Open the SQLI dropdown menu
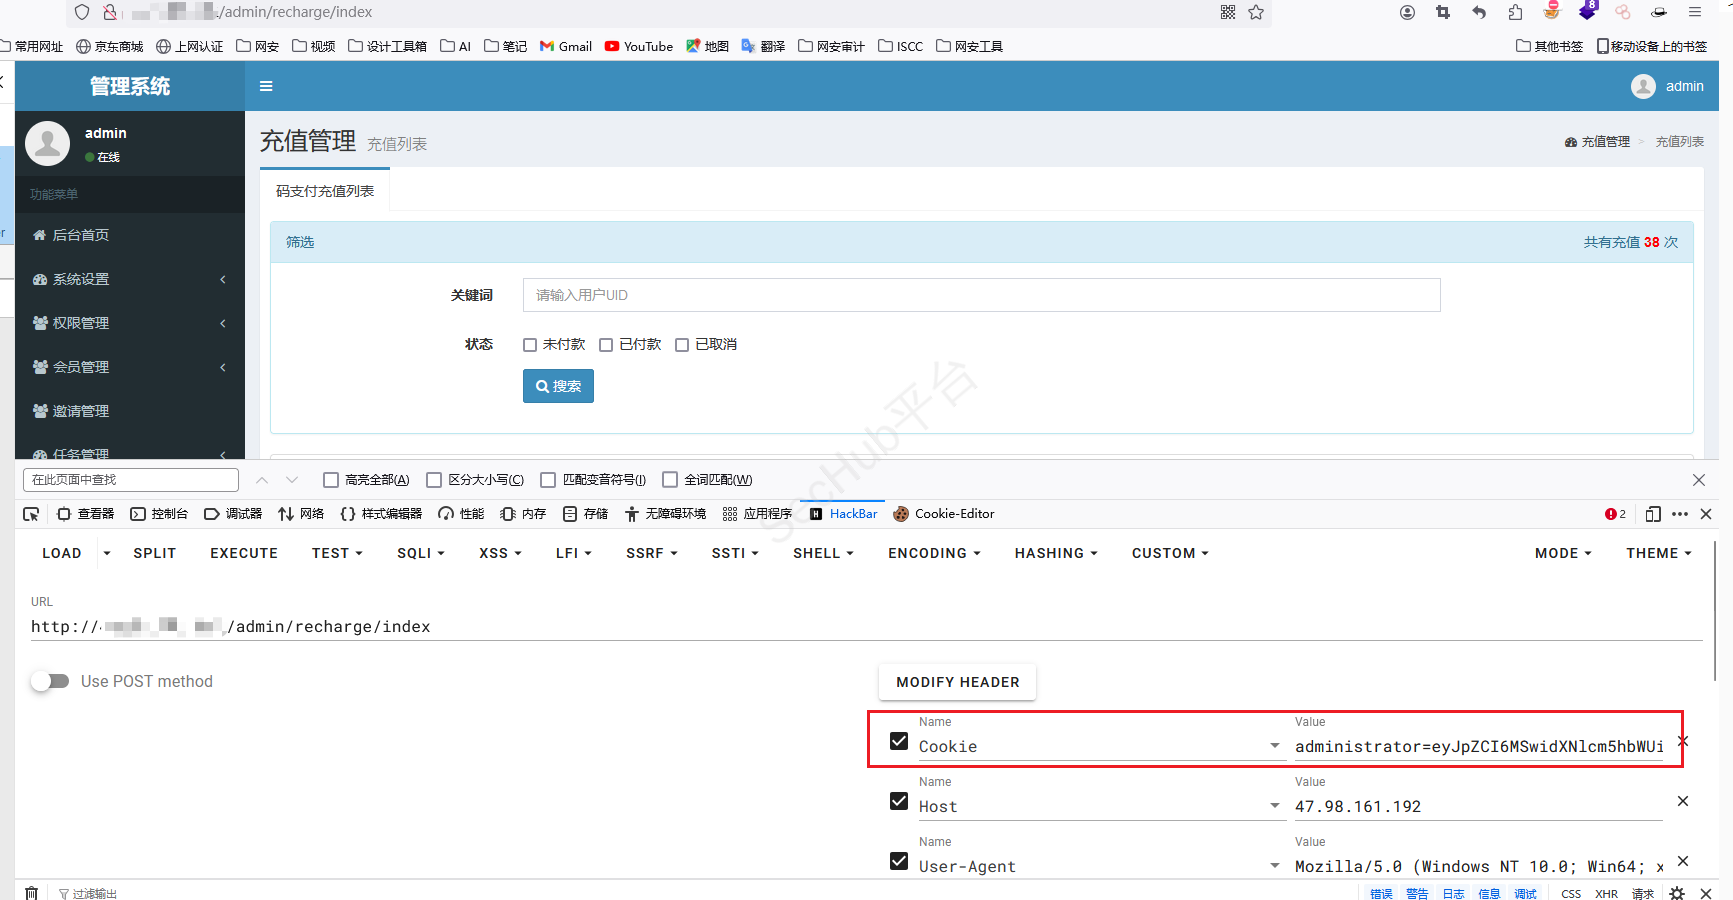 (420, 553)
